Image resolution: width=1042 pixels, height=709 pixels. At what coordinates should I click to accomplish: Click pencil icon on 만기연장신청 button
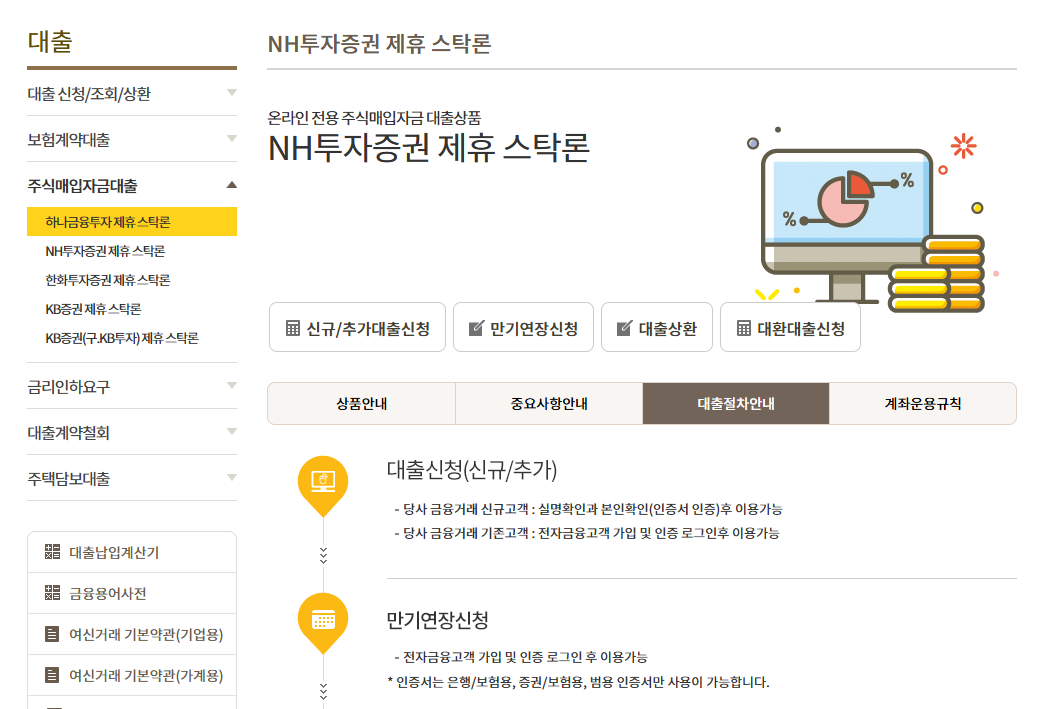(x=476, y=328)
